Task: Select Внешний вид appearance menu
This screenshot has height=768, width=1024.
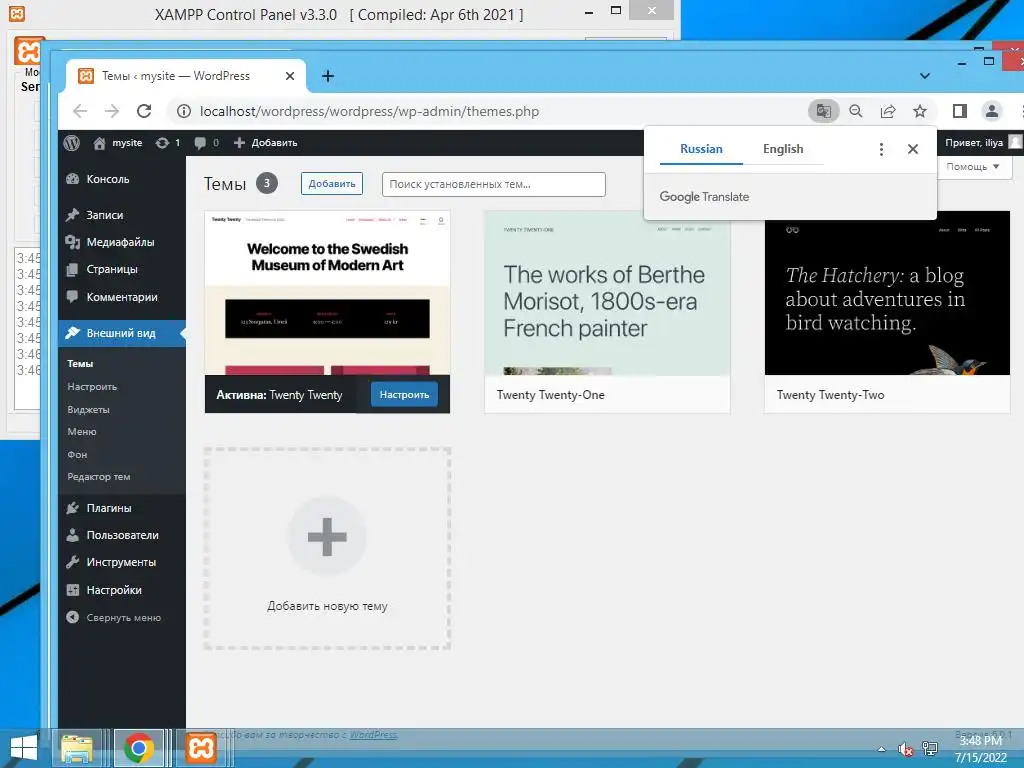Action: (x=121, y=333)
